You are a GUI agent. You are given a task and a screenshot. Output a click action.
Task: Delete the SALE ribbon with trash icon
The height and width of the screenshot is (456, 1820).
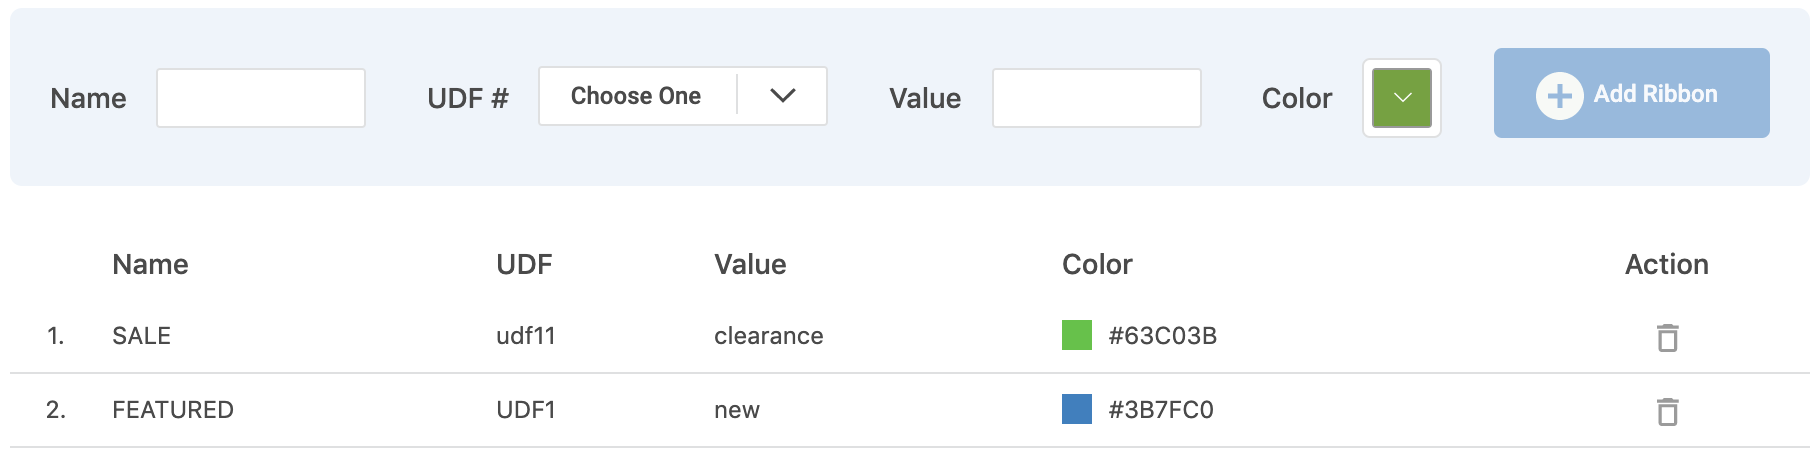[x=1667, y=337]
